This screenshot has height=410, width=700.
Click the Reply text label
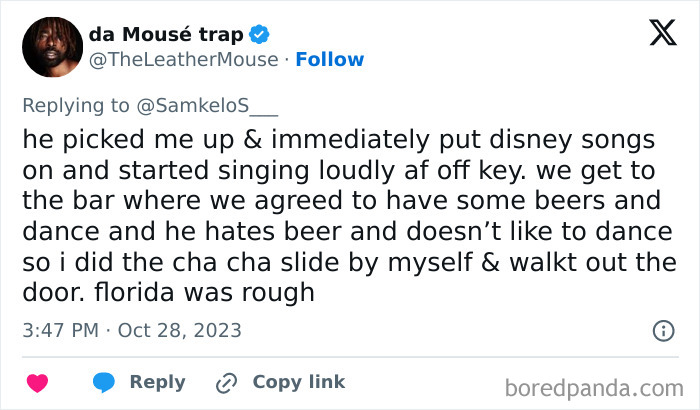tap(158, 382)
